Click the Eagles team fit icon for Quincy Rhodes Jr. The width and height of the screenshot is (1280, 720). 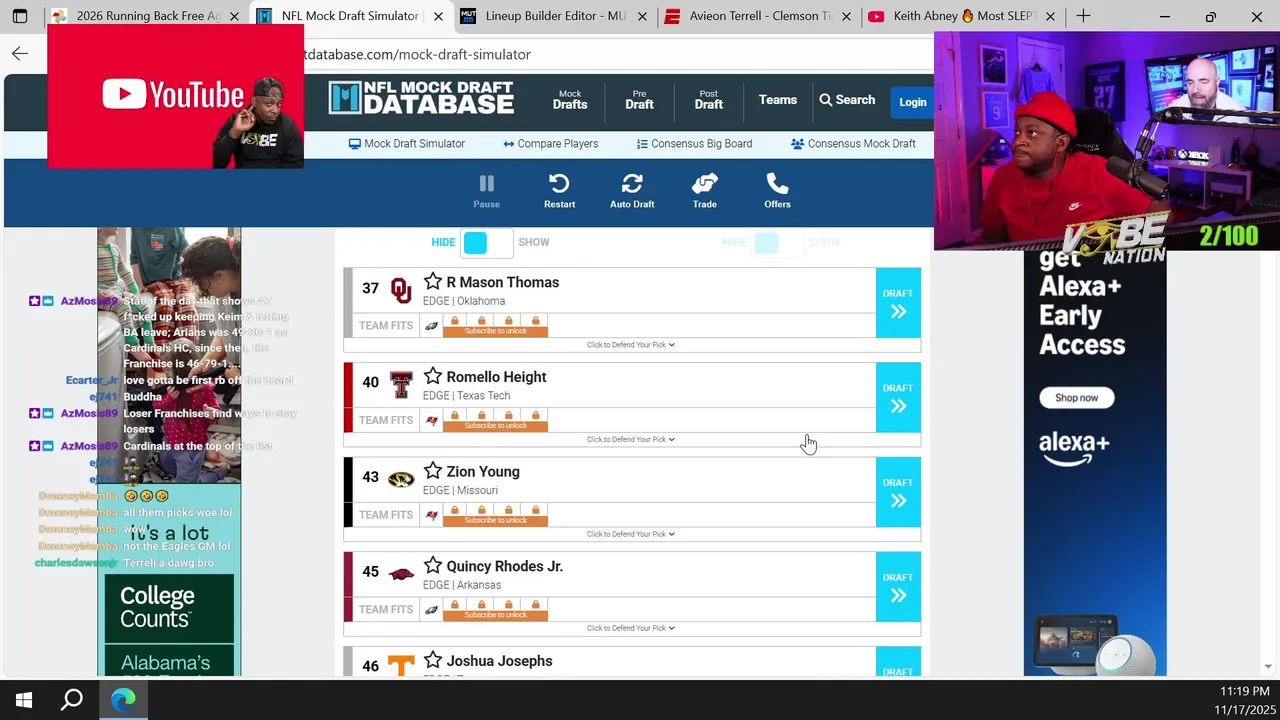tap(431, 609)
